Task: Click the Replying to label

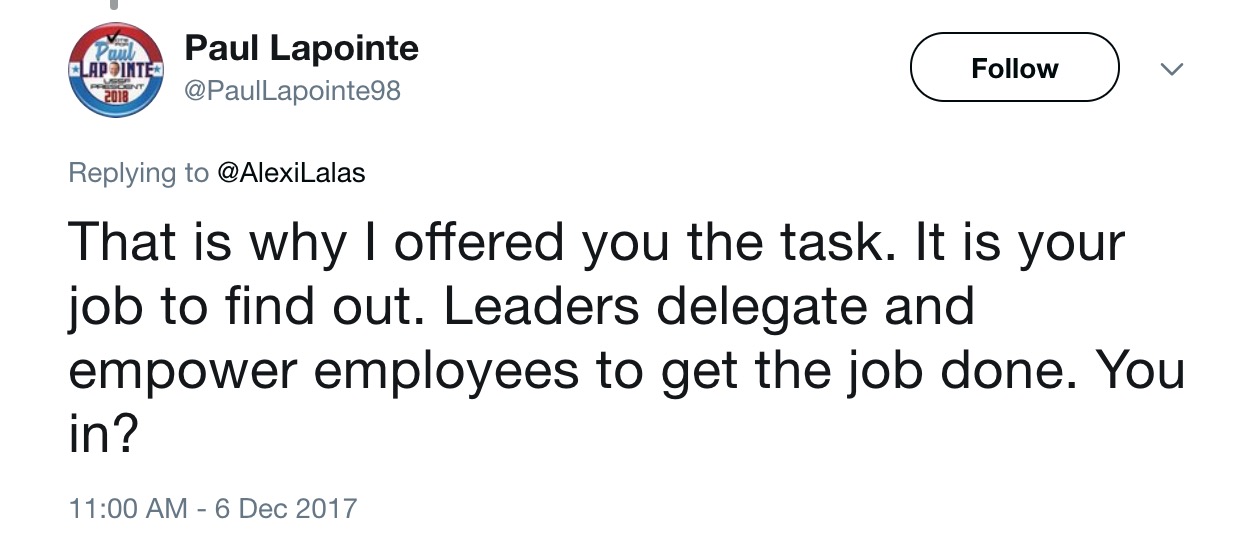Action: coord(138,174)
